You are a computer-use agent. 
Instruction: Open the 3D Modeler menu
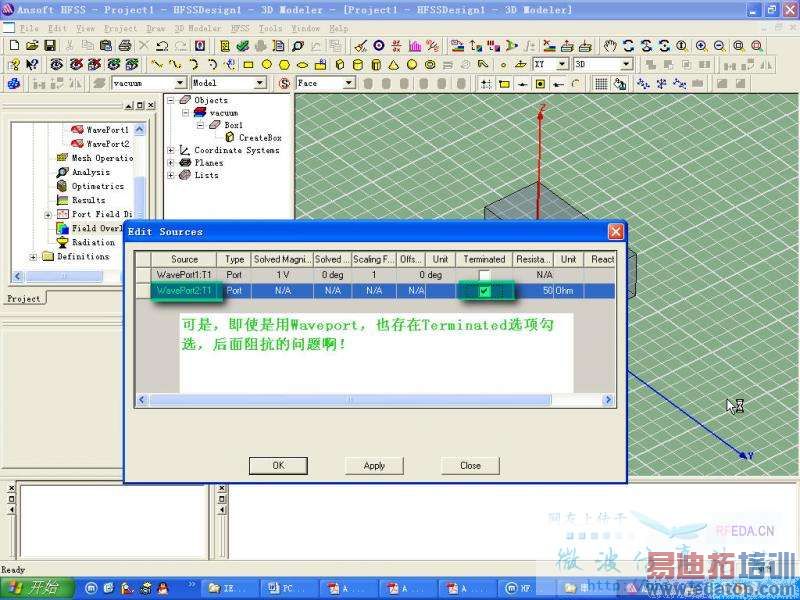(x=198, y=28)
